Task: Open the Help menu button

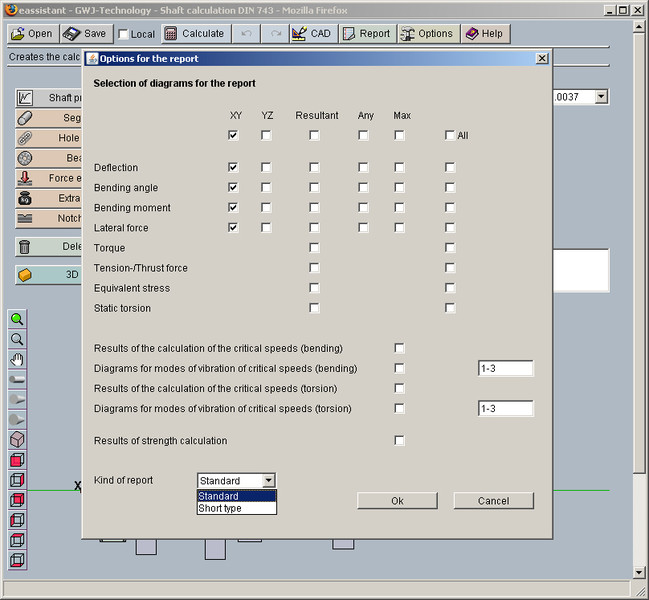Action: tap(483, 33)
